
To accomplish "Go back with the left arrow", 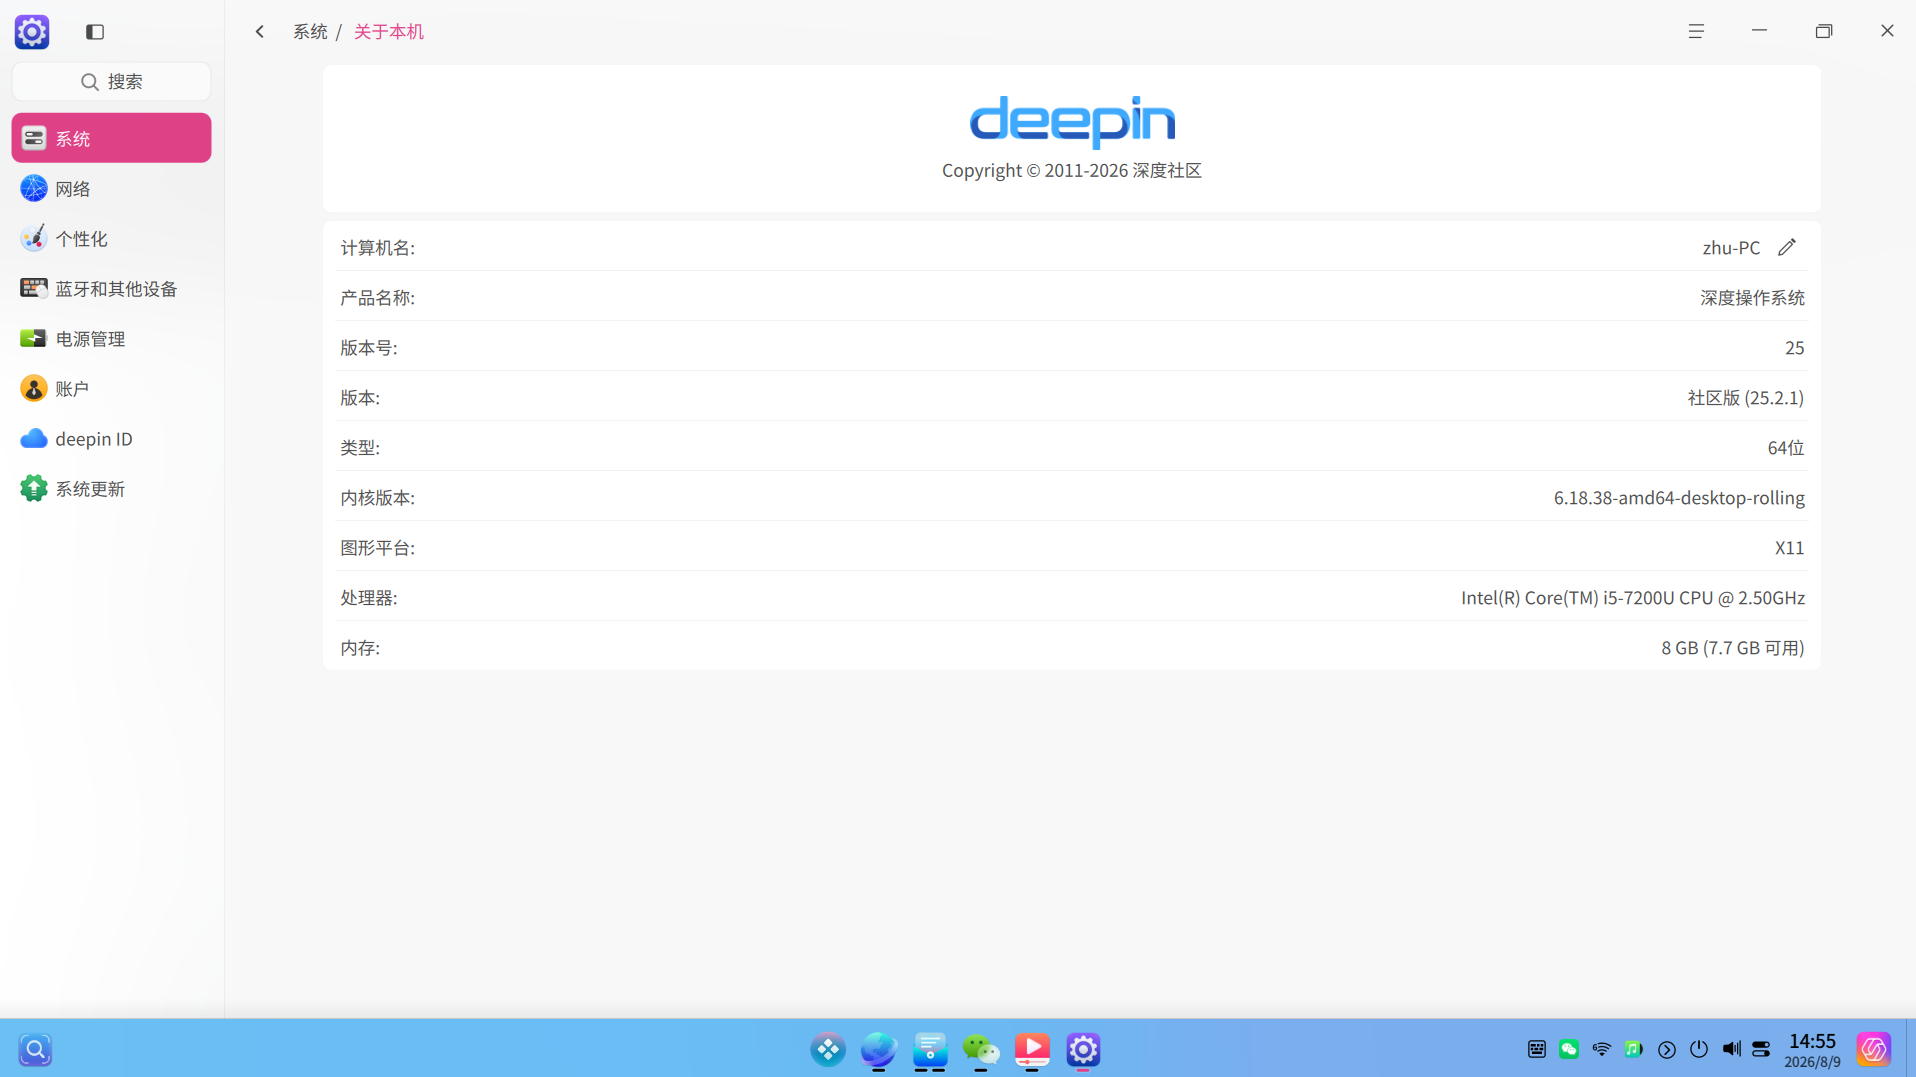I will (260, 32).
